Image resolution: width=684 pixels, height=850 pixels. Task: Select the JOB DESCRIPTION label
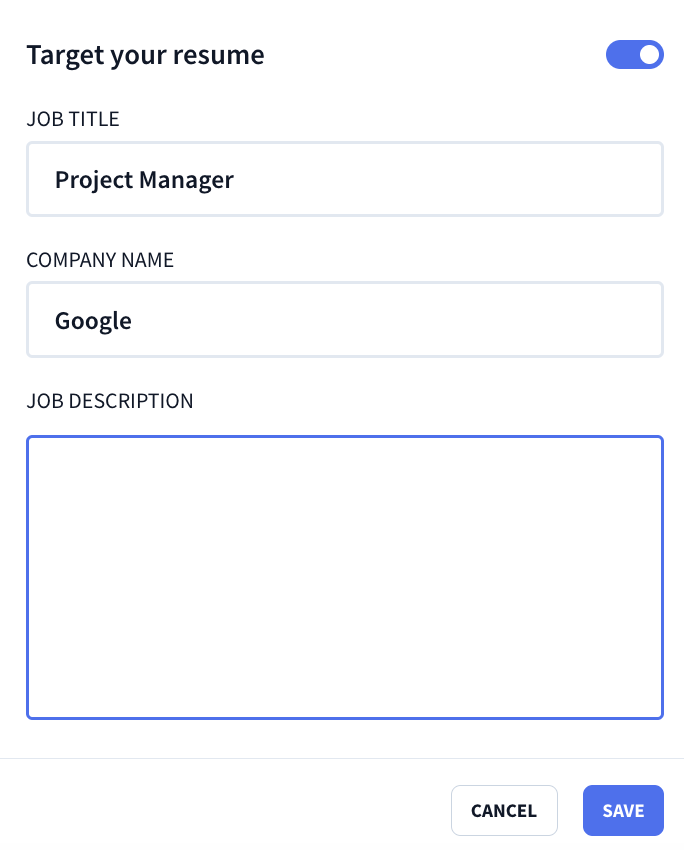pyautogui.click(x=110, y=400)
